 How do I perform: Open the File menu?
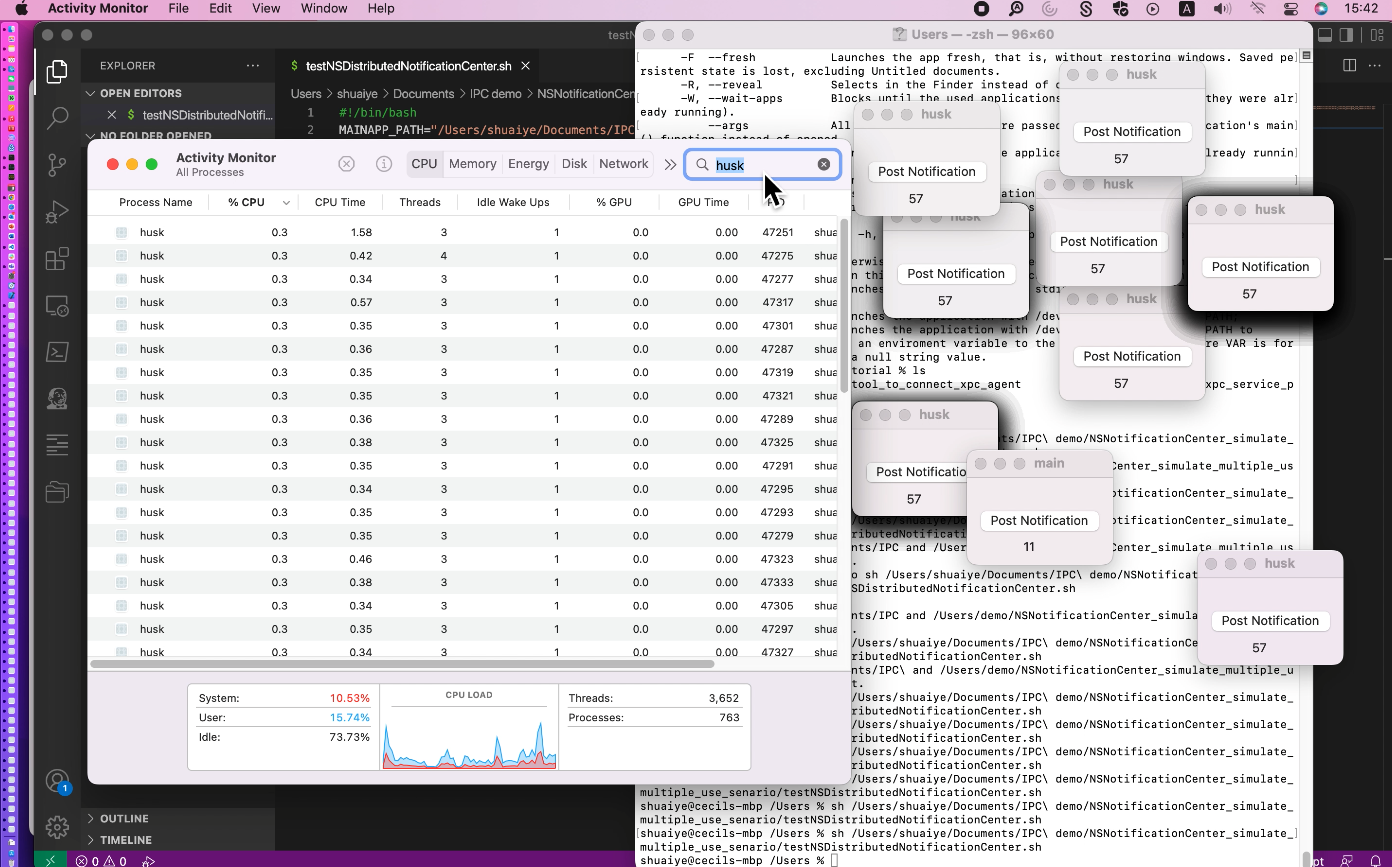(x=178, y=8)
